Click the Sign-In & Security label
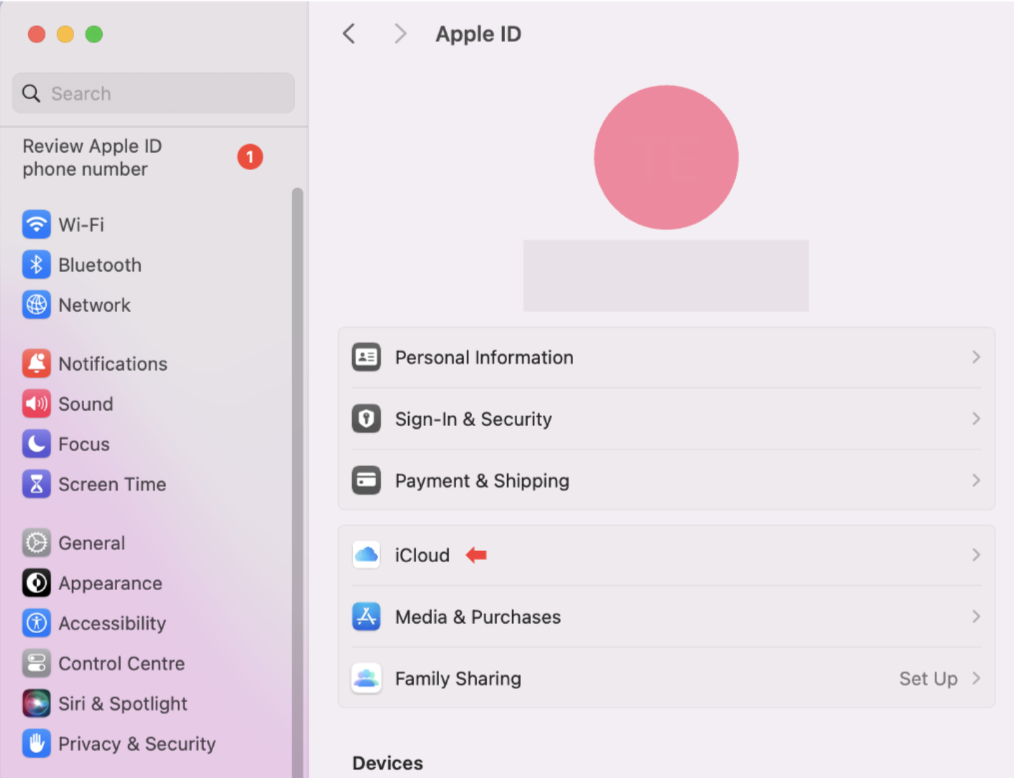 tap(473, 419)
